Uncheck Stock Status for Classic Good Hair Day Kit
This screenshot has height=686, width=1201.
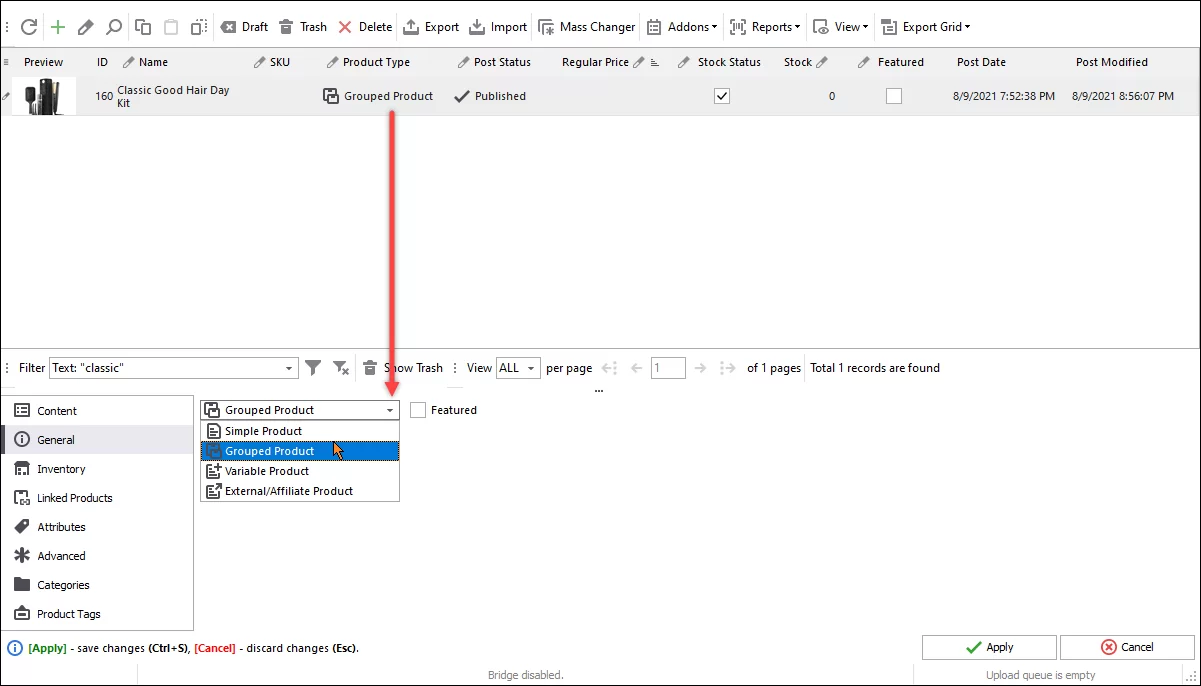[722, 96]
